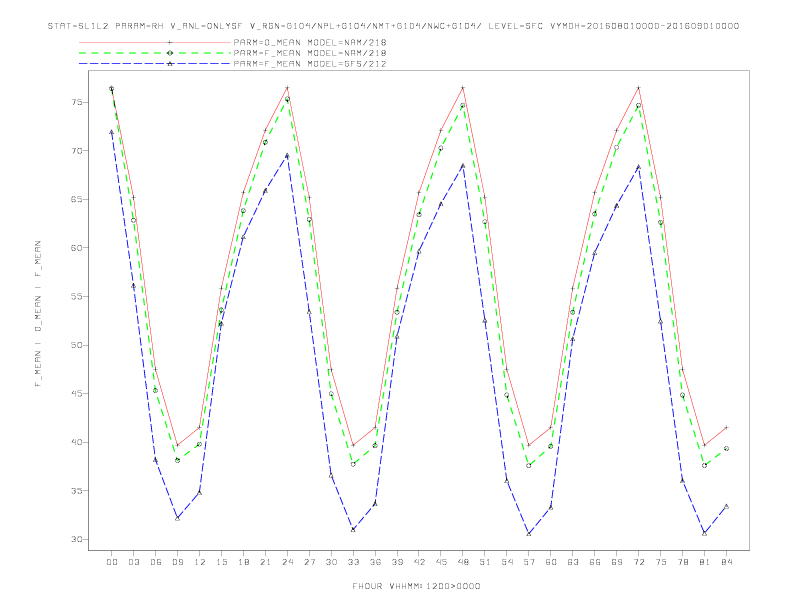Select legend entry PARM=F_MEAN MODEL=NAM/218

pos(310,53)
